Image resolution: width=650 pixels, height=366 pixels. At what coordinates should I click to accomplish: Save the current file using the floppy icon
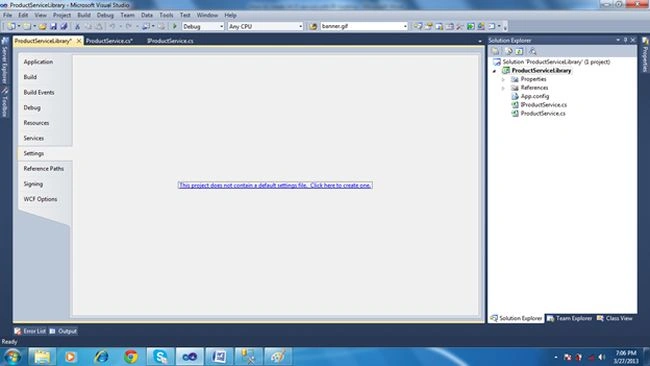tap(53, 26)
